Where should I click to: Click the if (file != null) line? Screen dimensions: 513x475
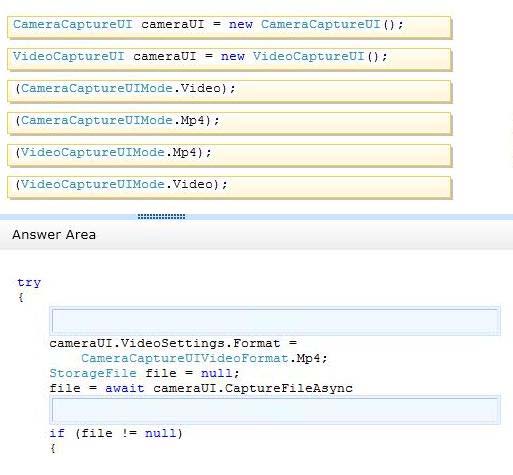point(116,433)
